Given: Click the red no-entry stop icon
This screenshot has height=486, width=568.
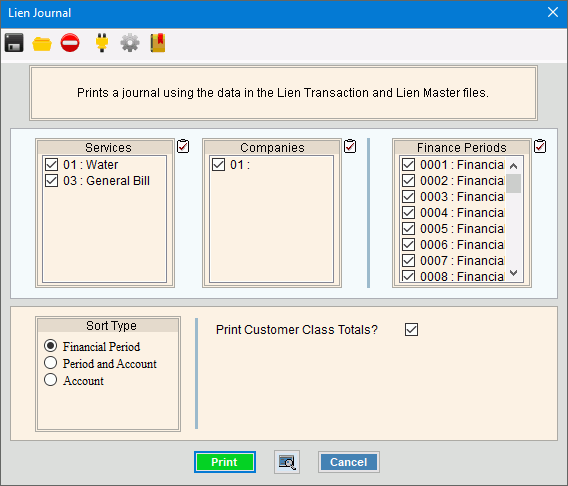Looking at the screenshot, I should click(x=70, y=43).
